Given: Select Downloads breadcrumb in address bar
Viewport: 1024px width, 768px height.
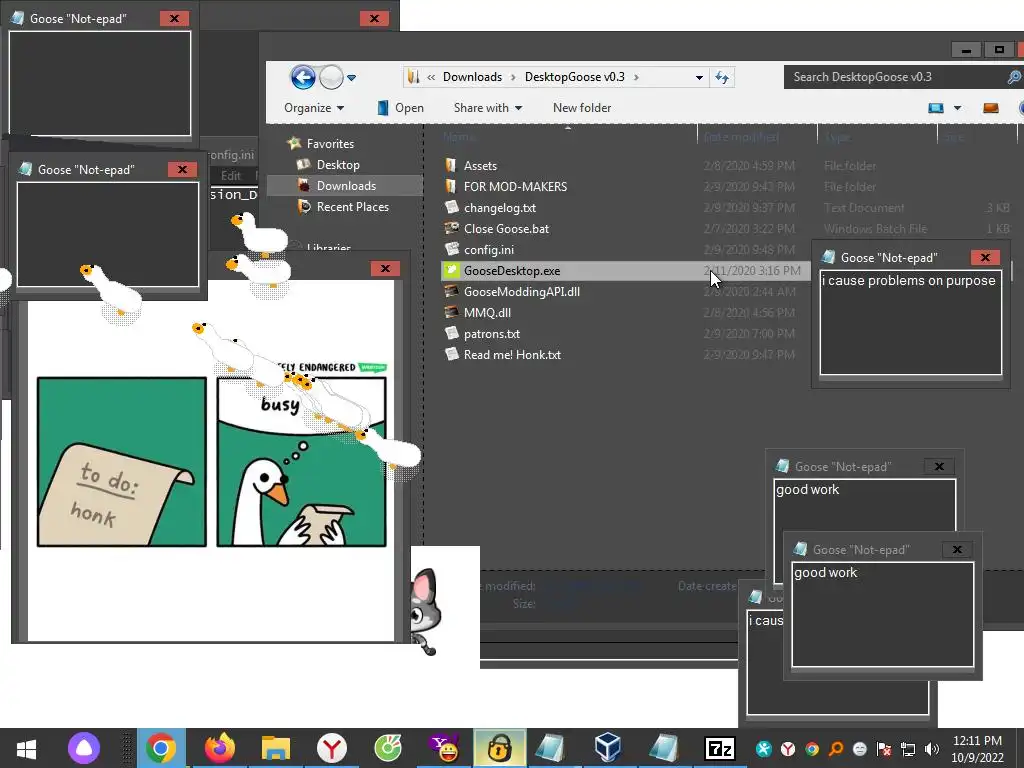Looking at the screenshot, I should pyautogui.click(x=472, y=77).
